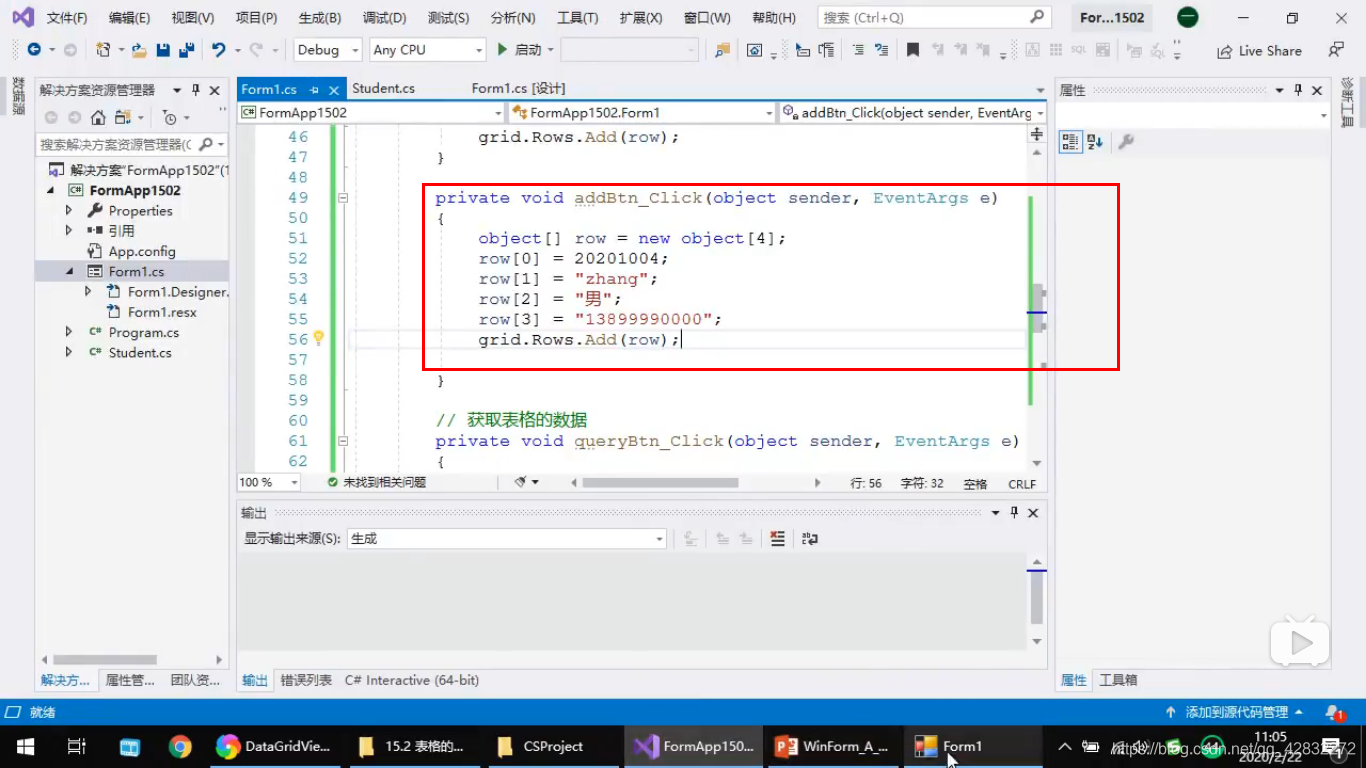Switch to the C# Interactive (64-bit) tab
The image size is (1366, 768).
[412, 680]
